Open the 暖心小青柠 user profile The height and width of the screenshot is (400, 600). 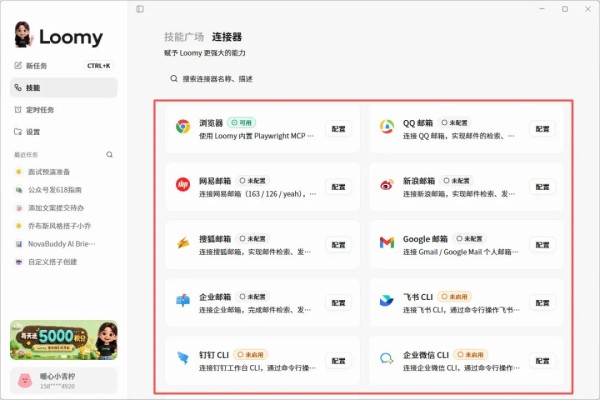pyautogui.click(x=64, y=381)
